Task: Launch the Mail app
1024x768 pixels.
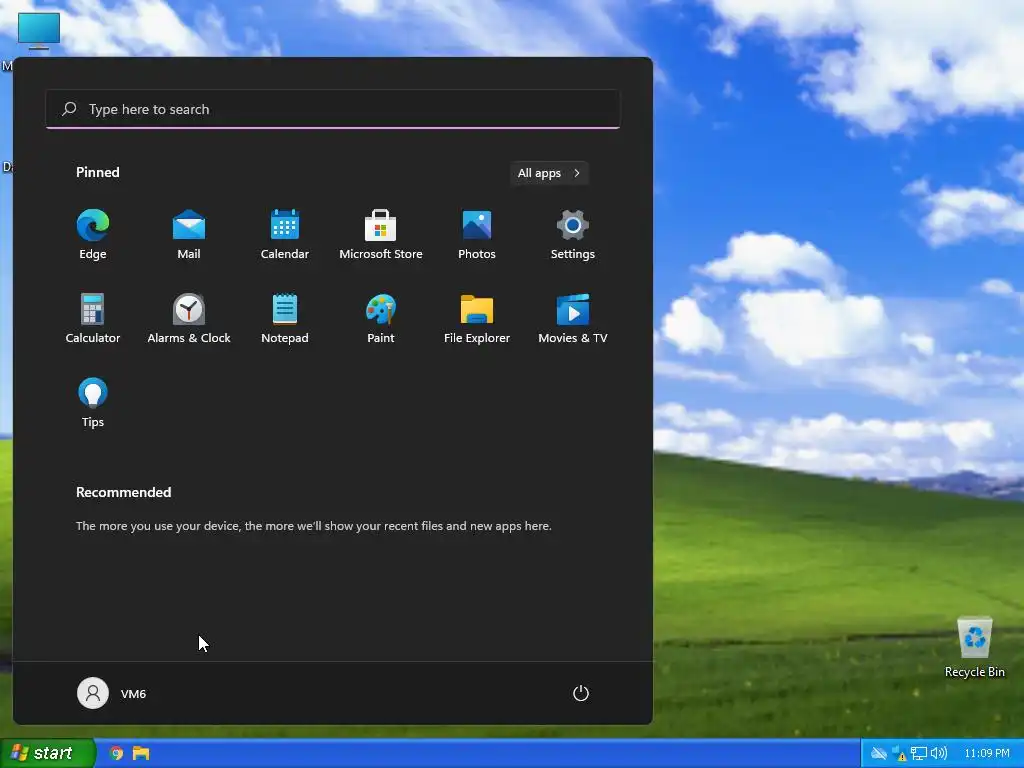Action: pos(189,234)
